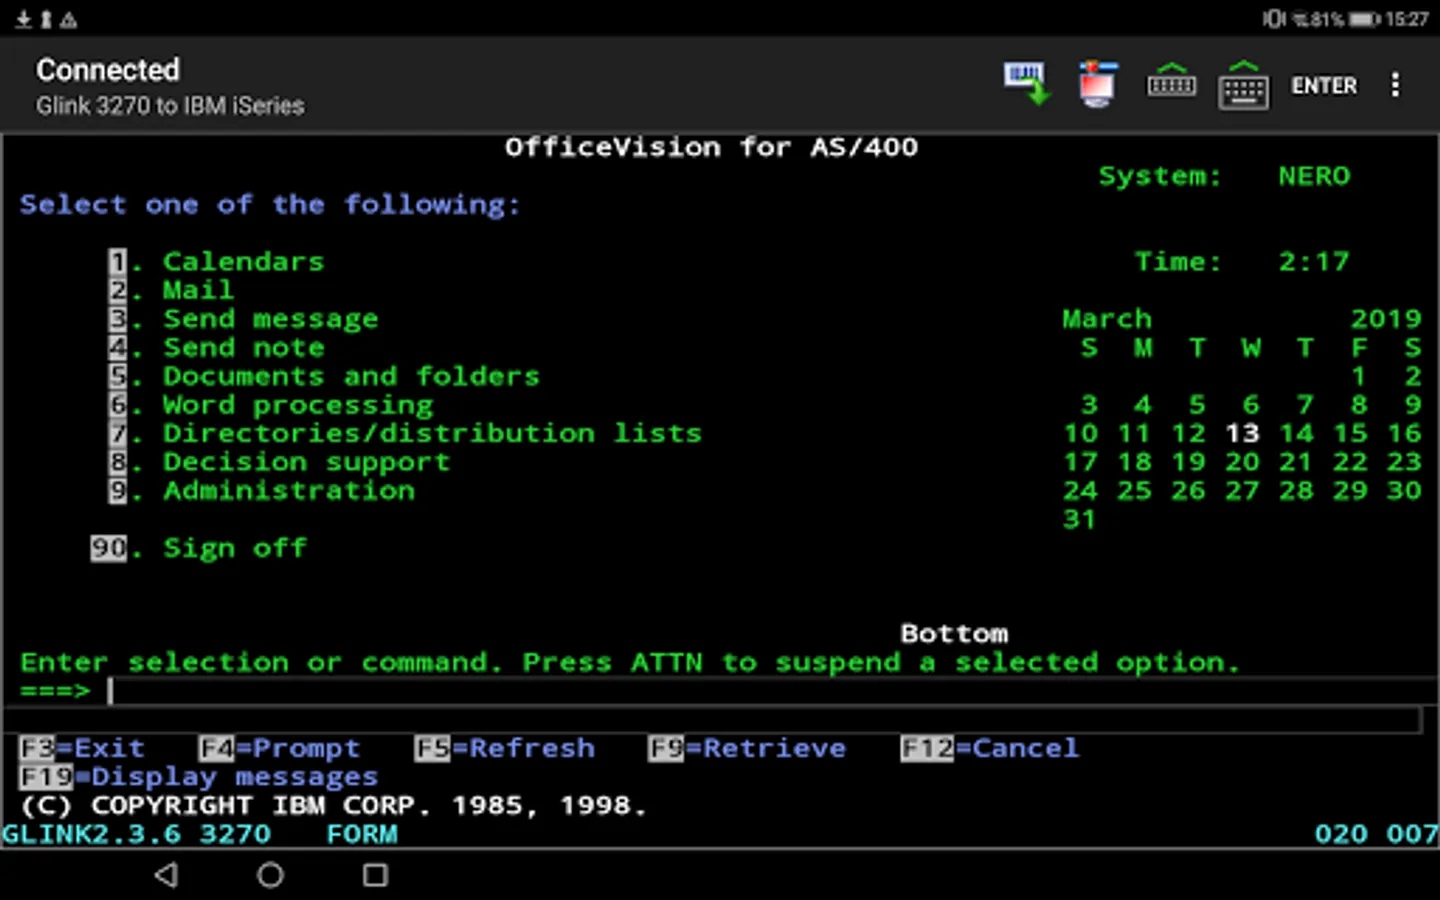Click the cursor position 020 007
1440x900 pixels.
(1376, 834)
